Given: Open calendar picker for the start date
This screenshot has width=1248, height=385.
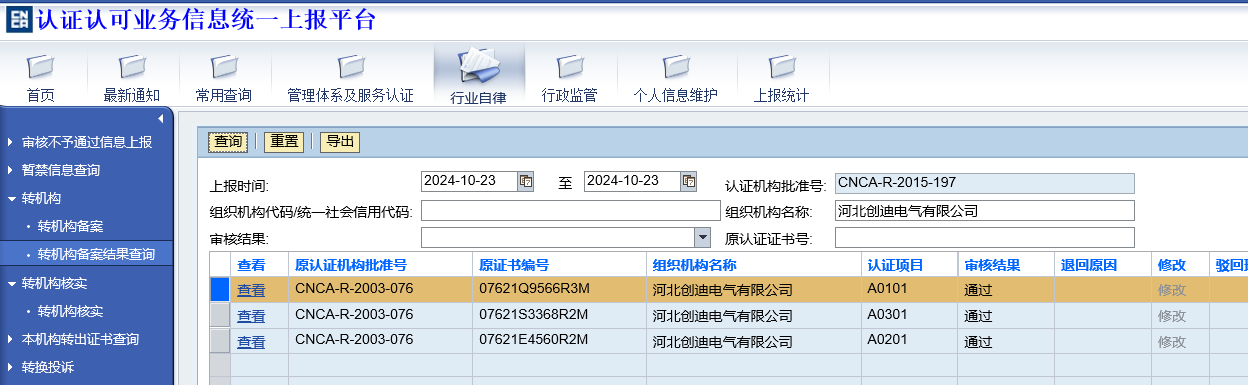Looking at the screenshot, I should pos(525,181).
